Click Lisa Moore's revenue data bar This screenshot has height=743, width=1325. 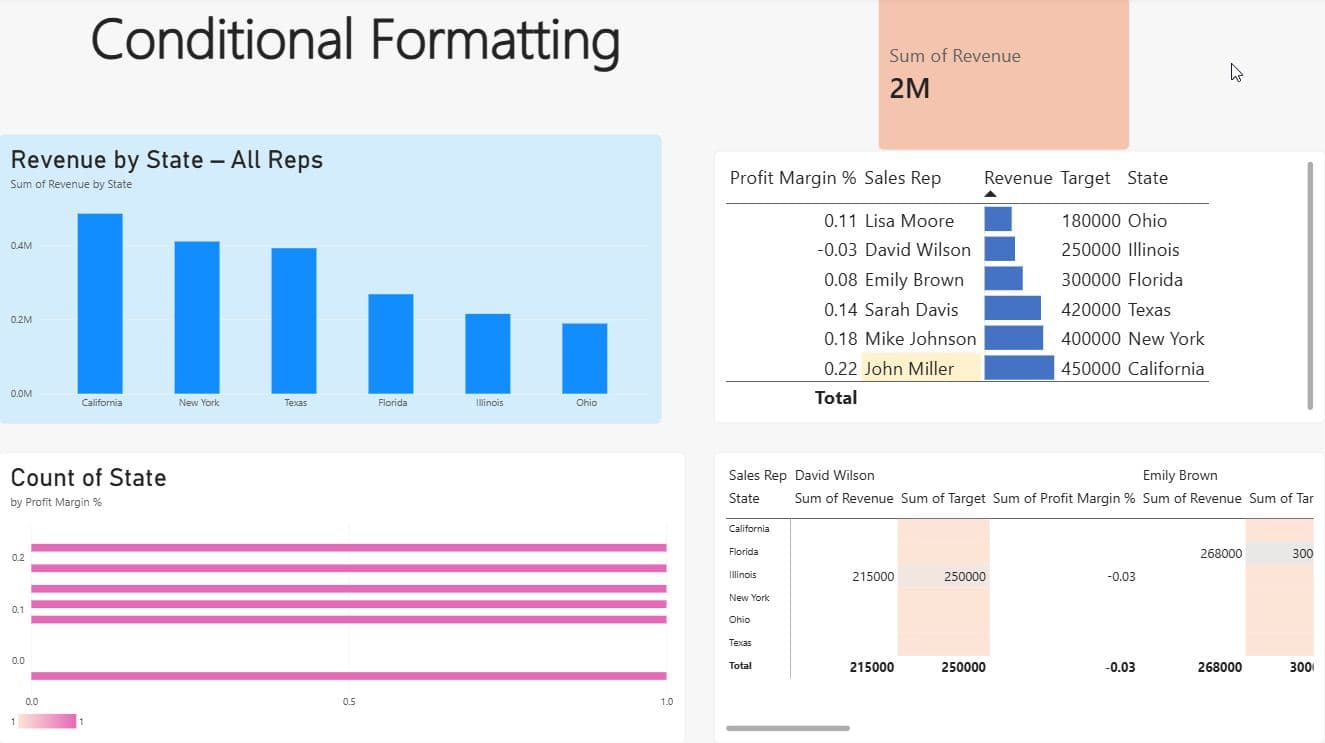tap(998, 219)
